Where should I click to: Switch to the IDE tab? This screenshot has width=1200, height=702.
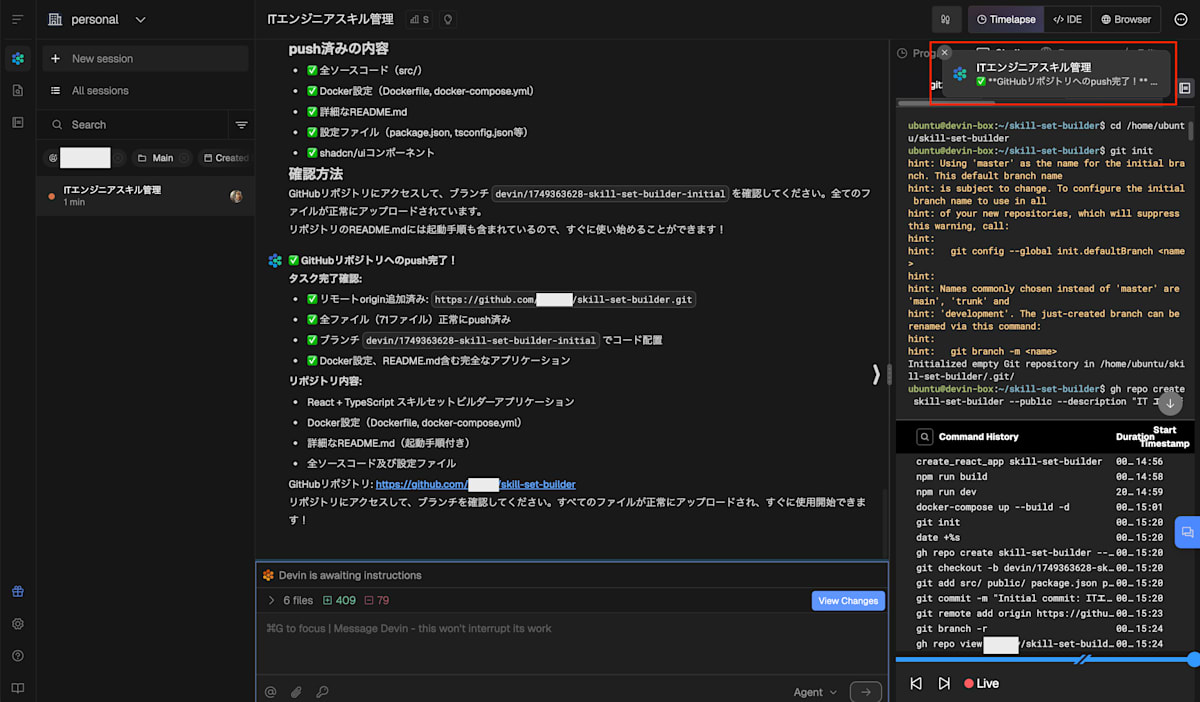click(1068, 19)
